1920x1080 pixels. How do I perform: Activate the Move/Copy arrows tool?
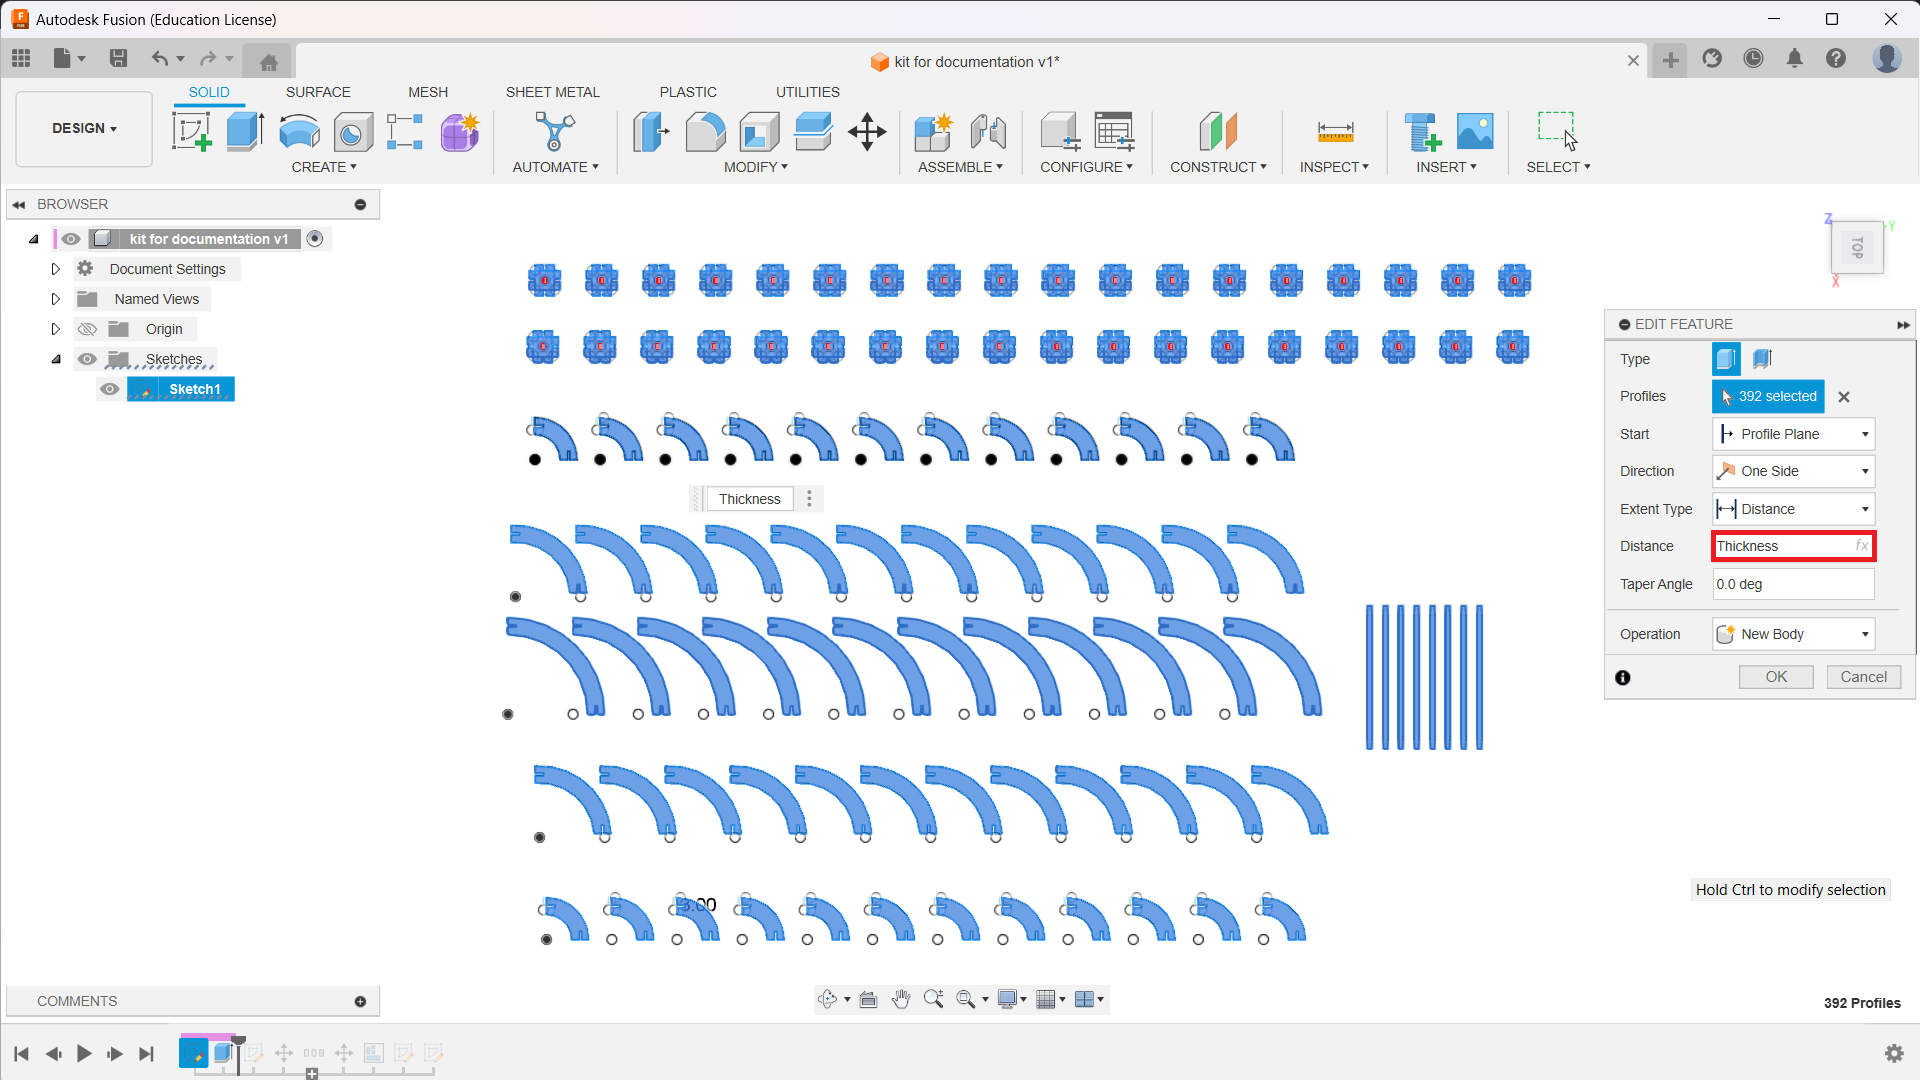(867, 131)
